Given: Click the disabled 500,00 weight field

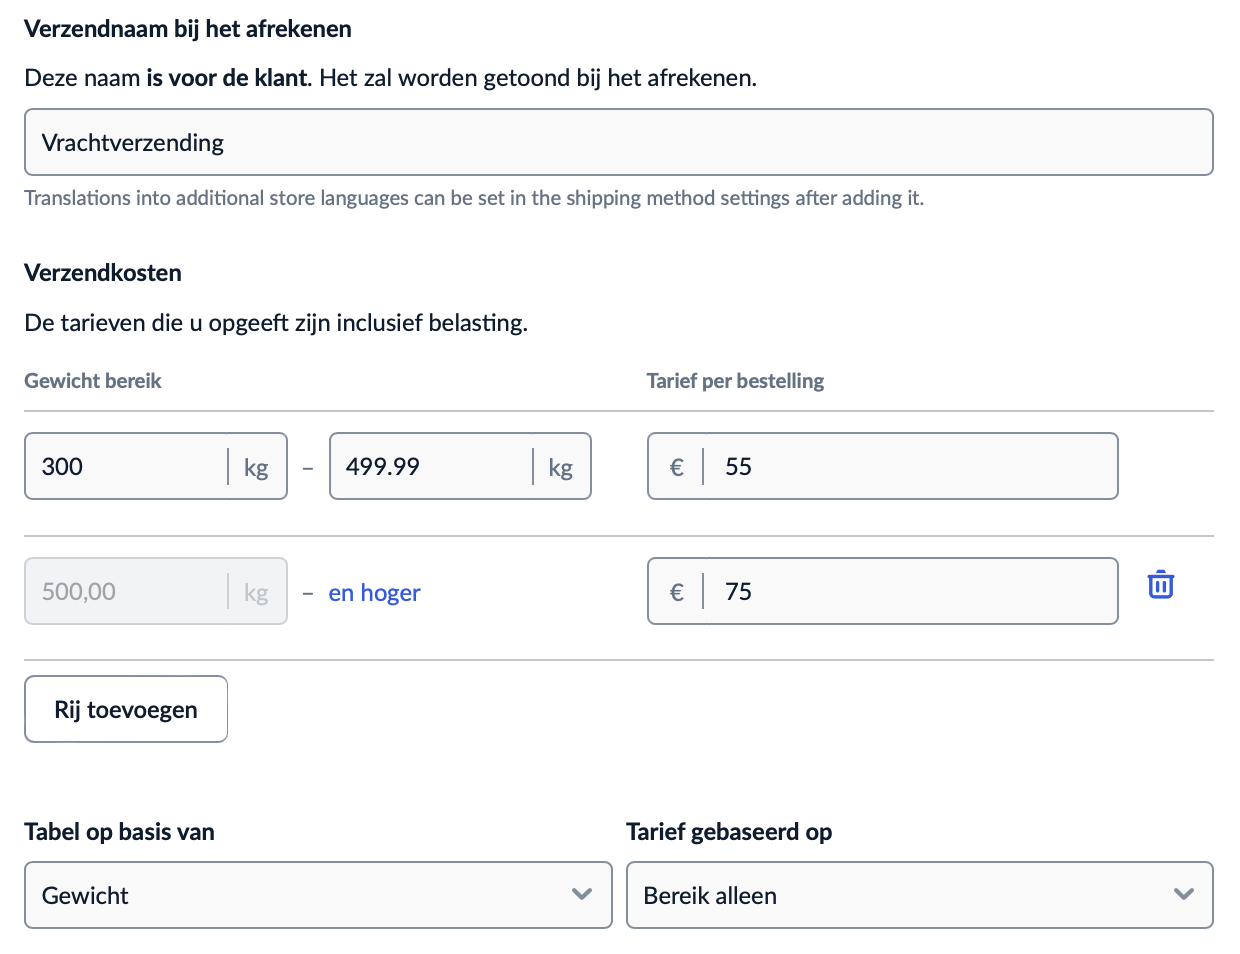Looking at the screenshot, I should tap(126, 591).
